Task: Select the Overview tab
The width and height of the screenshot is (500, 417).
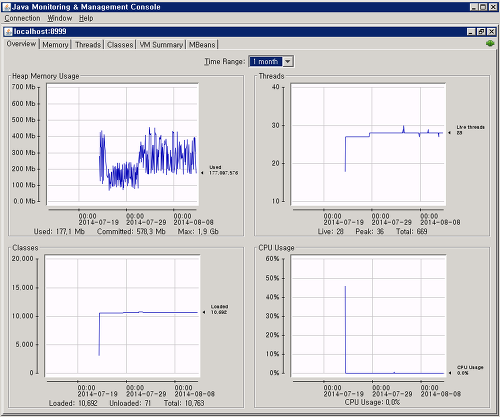Action: (x=21, y=44)
